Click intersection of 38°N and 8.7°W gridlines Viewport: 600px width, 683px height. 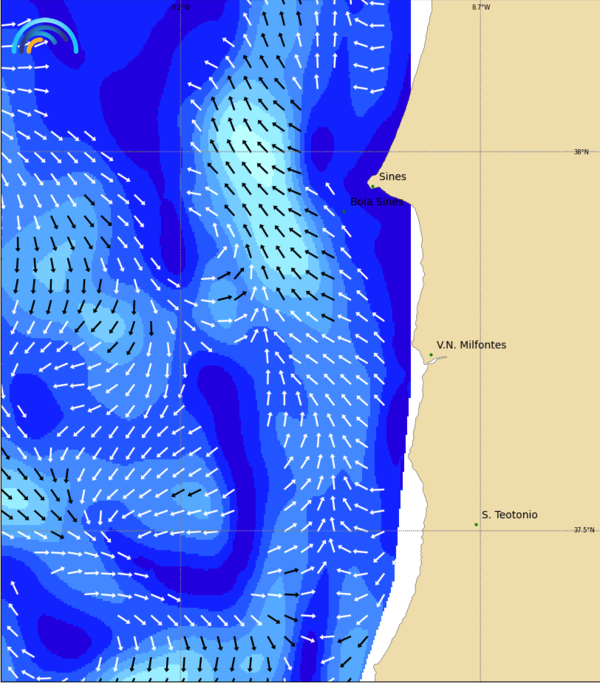coord(480,152)
